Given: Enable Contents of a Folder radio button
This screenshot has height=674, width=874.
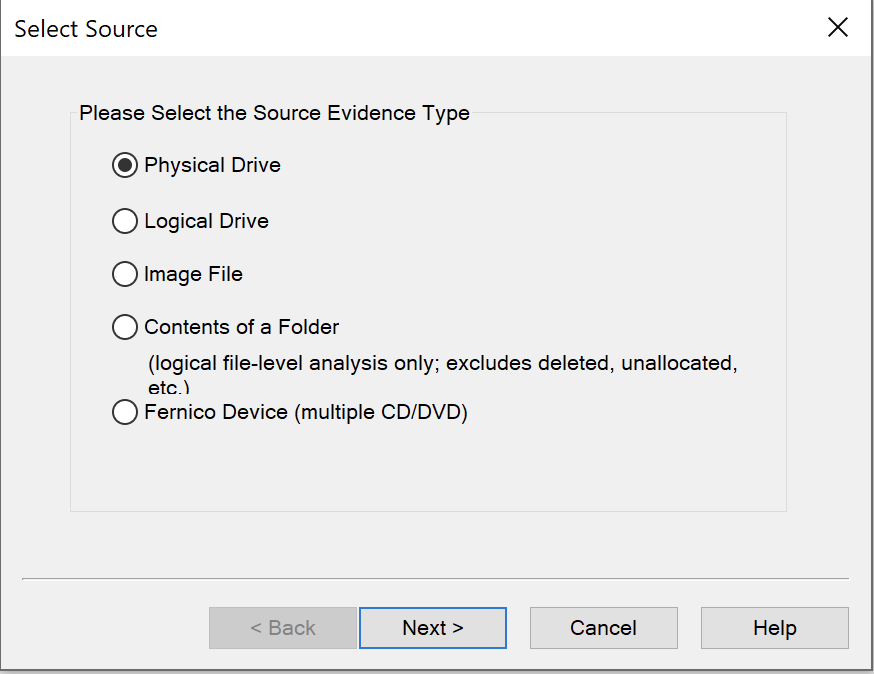Looking at the screenshot, I should pos(125,327).
